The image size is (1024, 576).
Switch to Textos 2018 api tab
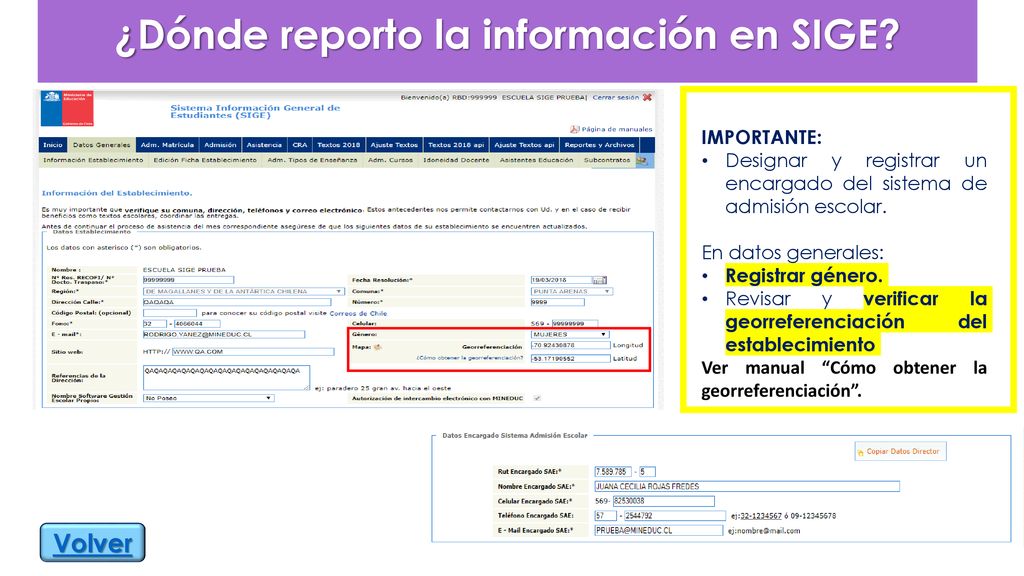pos(456,145)
